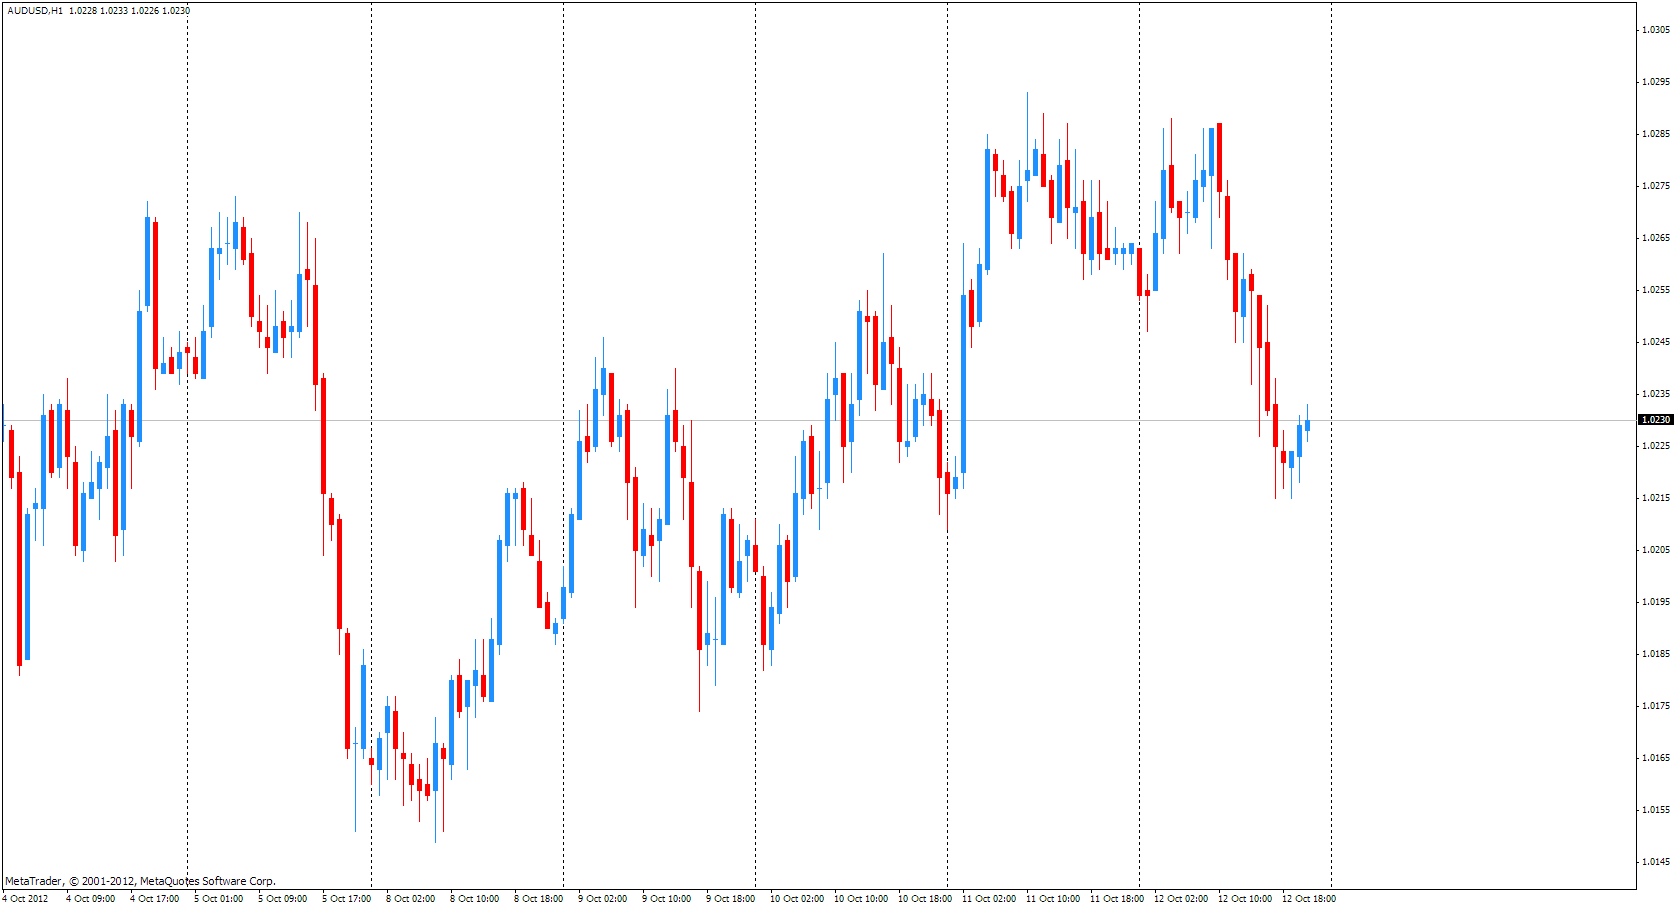Select the 9 Oct 18:00 time label
The height and width of the screenshot is (906, 1674).
tap(731, 898)
